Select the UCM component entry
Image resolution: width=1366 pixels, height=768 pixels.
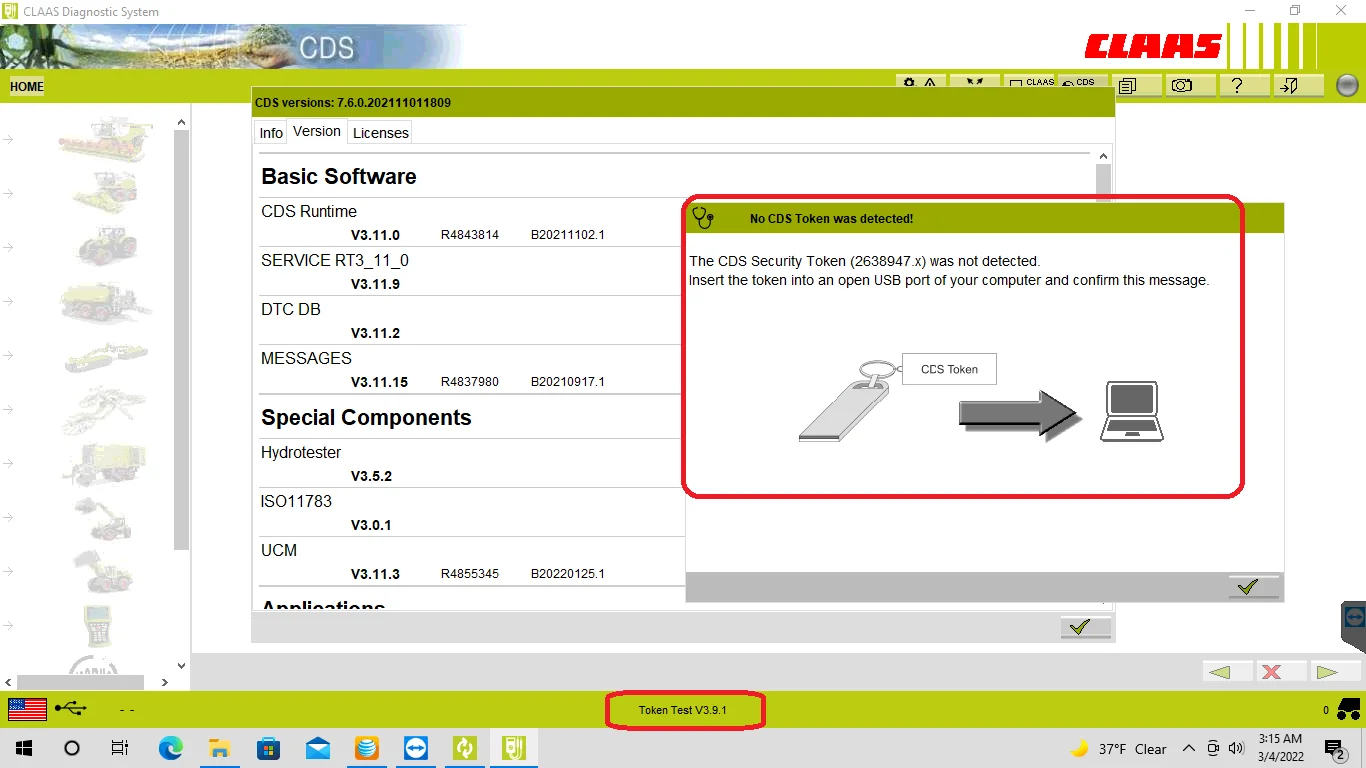[x=279, y=551]
